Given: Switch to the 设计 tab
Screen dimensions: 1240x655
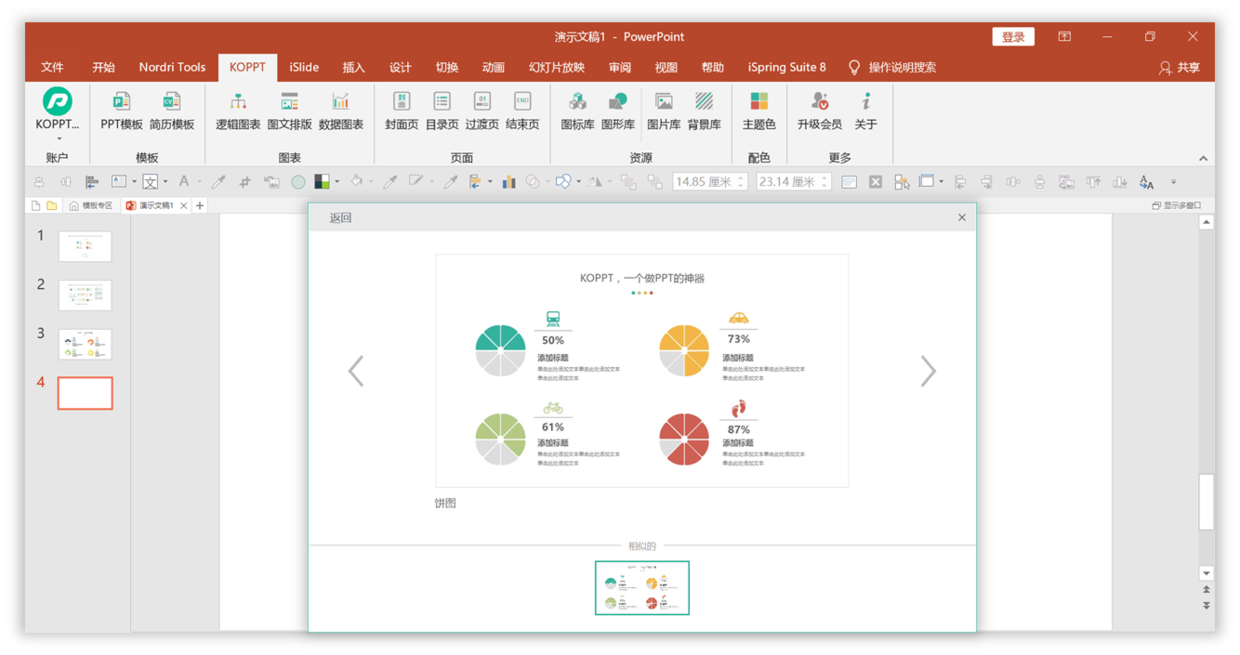Looking at the screenshot, I should (400, 67).
